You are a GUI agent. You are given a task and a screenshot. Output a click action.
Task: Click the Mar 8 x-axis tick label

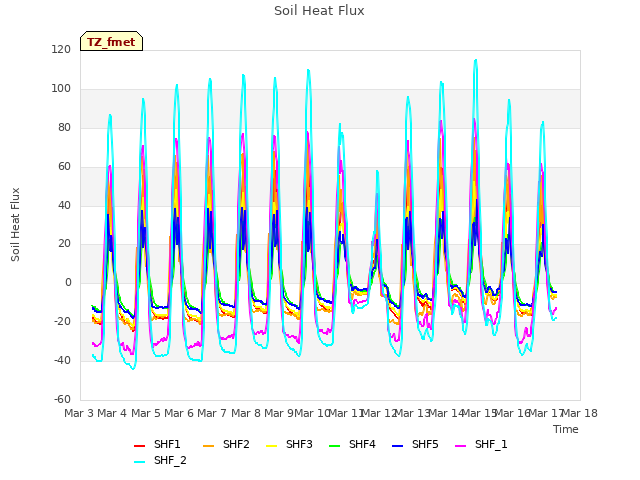click(x=246, y=413)
